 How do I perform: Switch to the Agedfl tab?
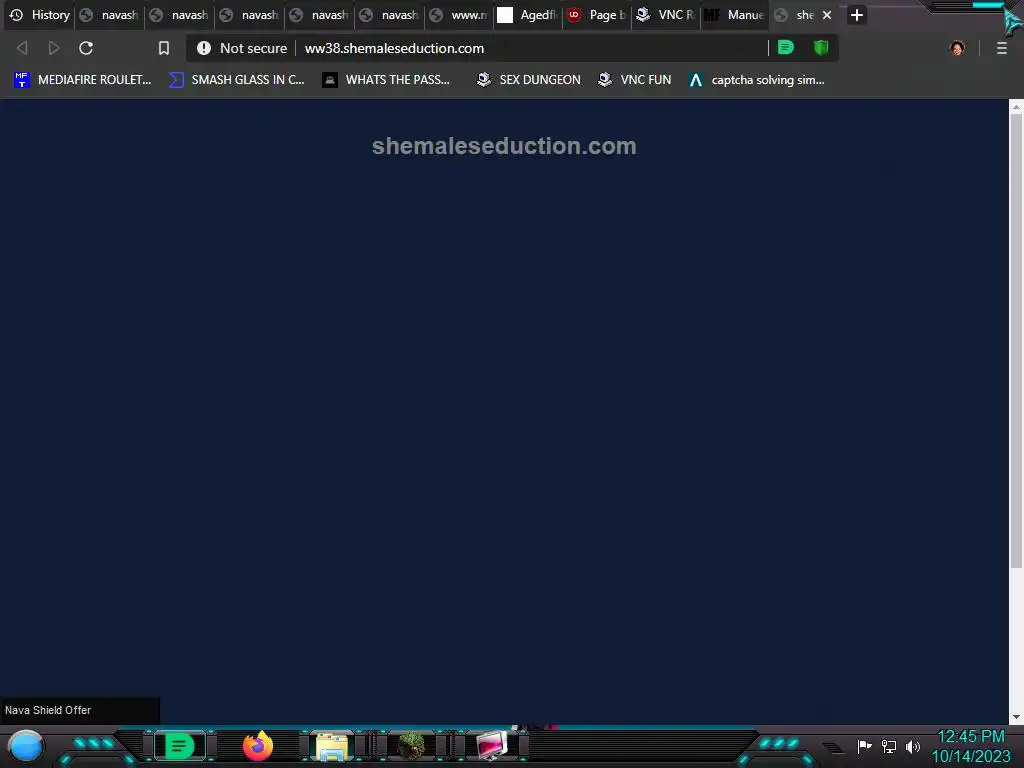tap(530, 15)
